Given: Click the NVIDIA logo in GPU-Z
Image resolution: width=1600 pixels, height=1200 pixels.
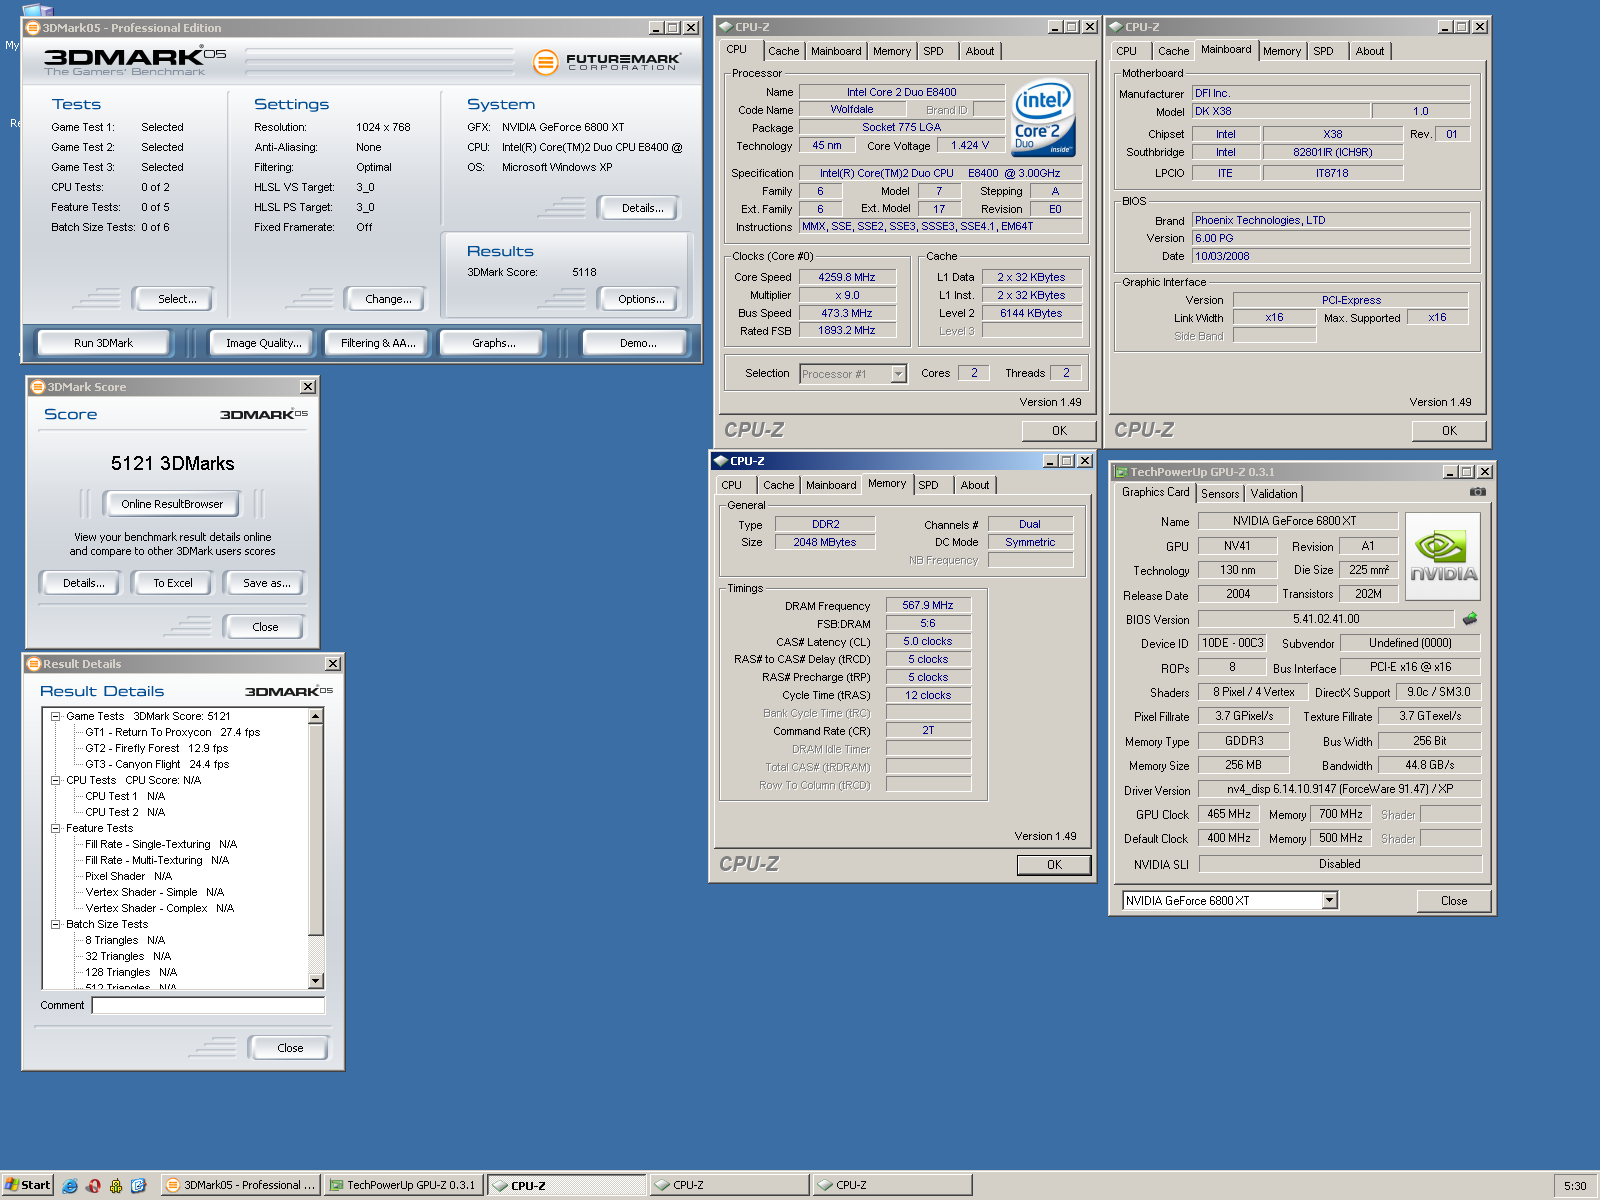Looking at the screenshot, I should point(1442,556).
